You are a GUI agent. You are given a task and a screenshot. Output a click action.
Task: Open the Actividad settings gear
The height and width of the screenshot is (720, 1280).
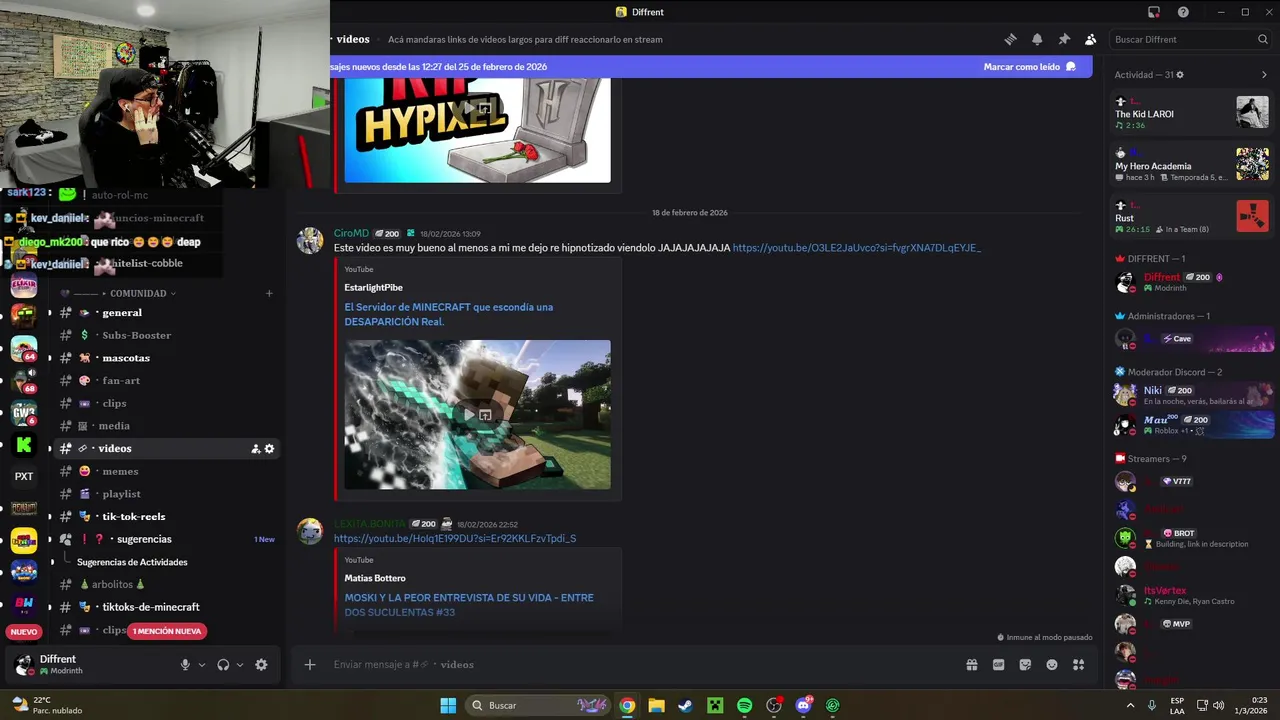(x=1180, y=75)
